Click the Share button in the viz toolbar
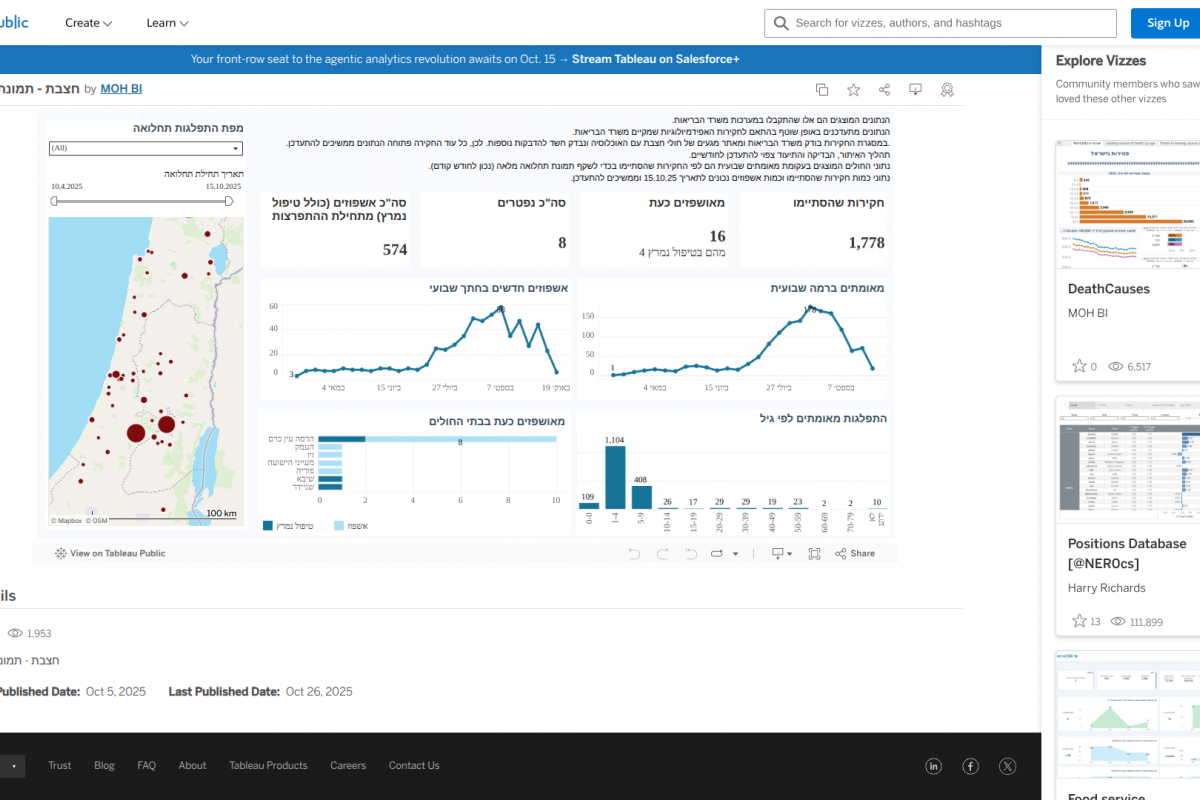 coord(855,553)
